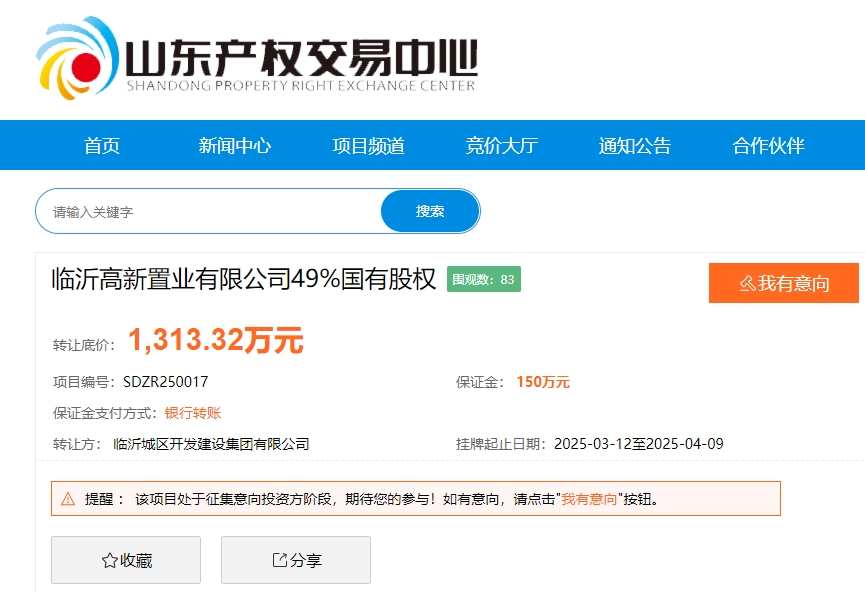Open the 项目频道 menu item
Screen dimensions: 865x592
369,146
